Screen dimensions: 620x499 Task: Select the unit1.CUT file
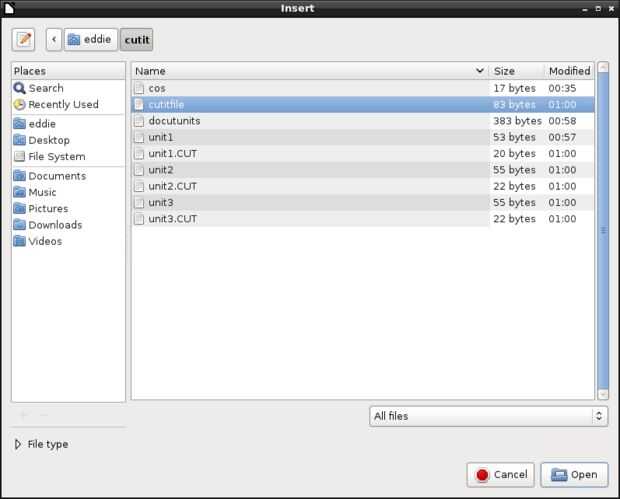pos(363,153)
